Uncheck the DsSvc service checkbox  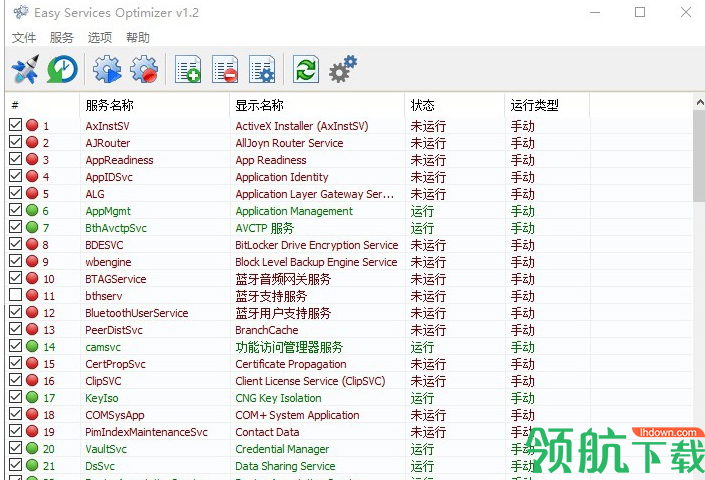15,465
